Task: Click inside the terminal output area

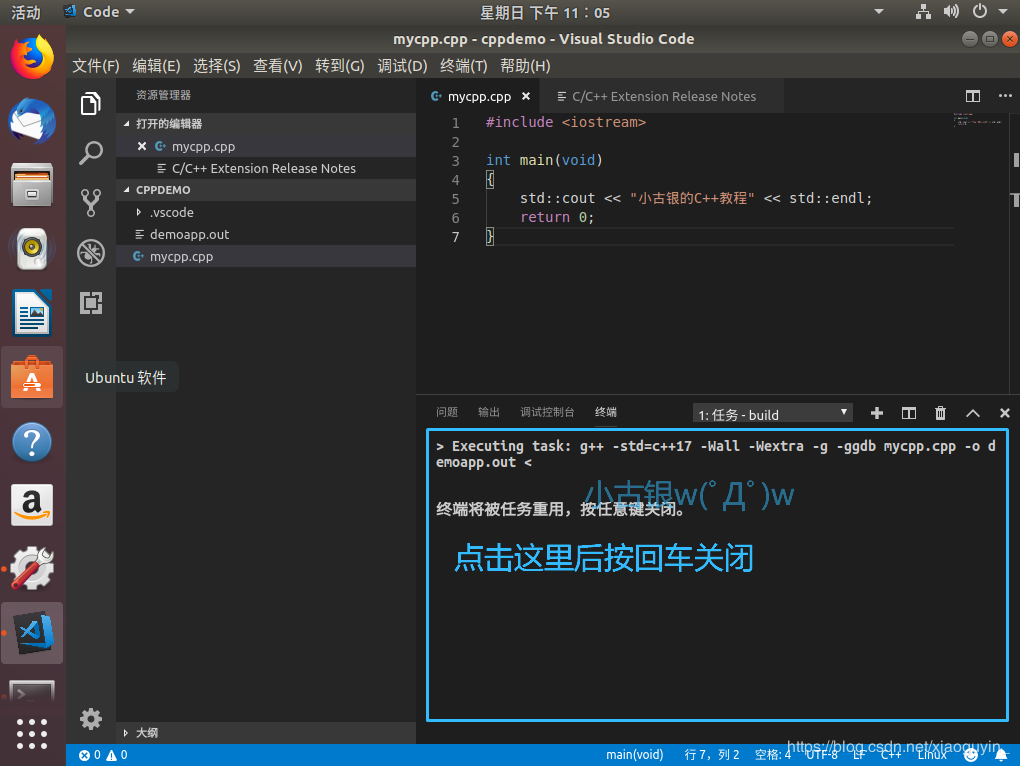Action: [x=717, y=575]
